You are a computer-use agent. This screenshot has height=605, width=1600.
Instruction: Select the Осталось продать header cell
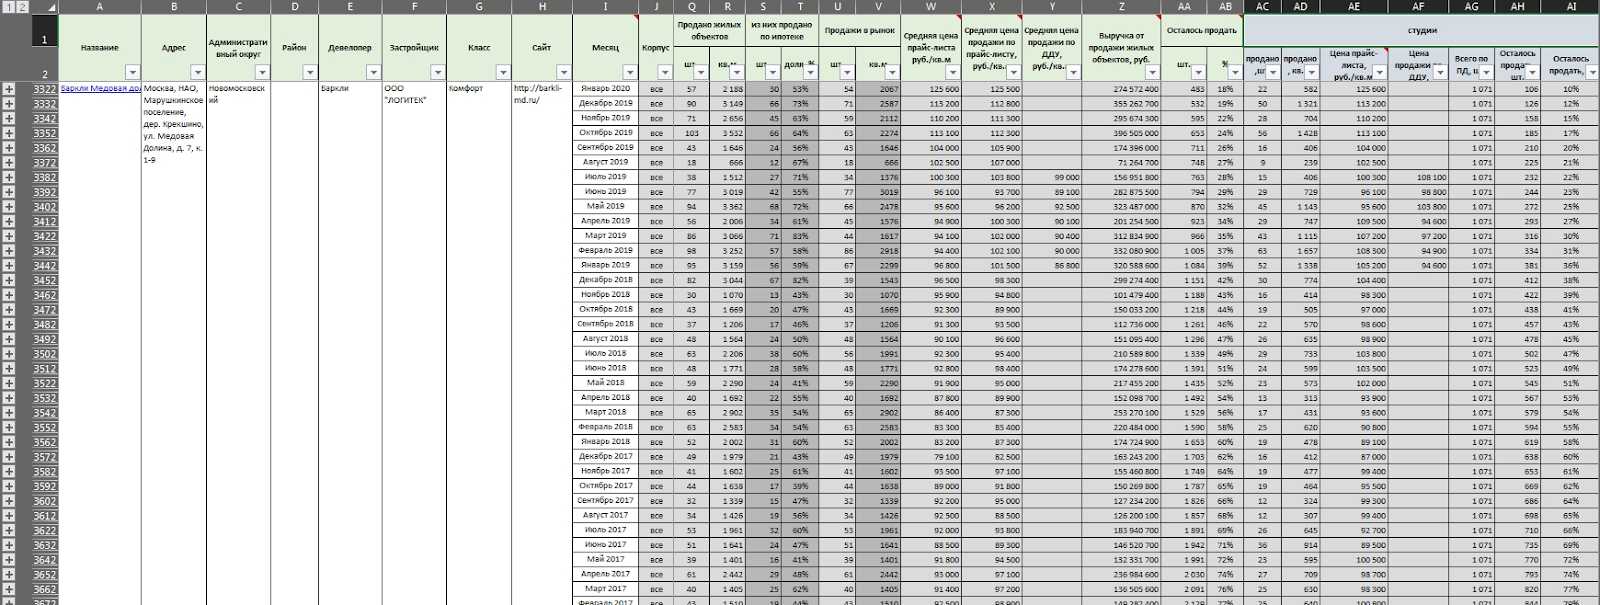pos(1201,30)
